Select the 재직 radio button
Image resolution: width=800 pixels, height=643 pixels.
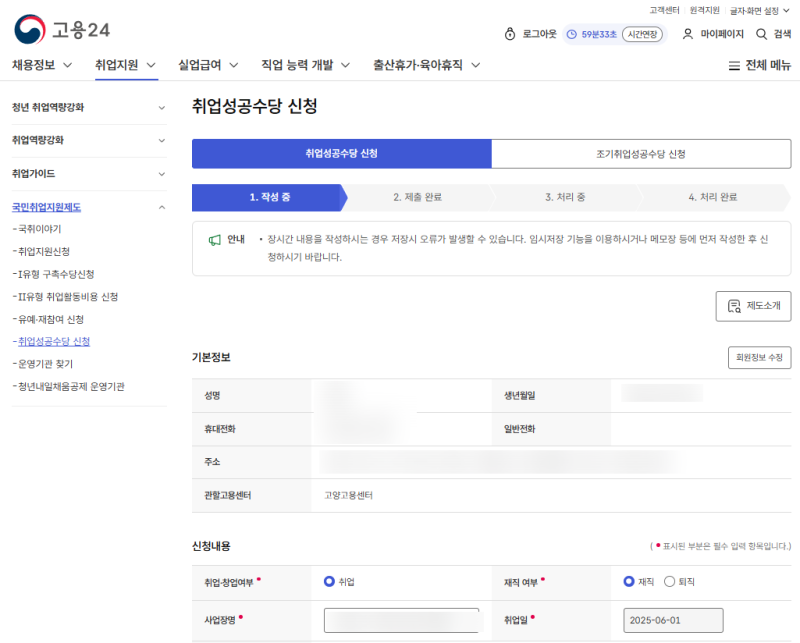pyautogui.click(x=629, y=581)
